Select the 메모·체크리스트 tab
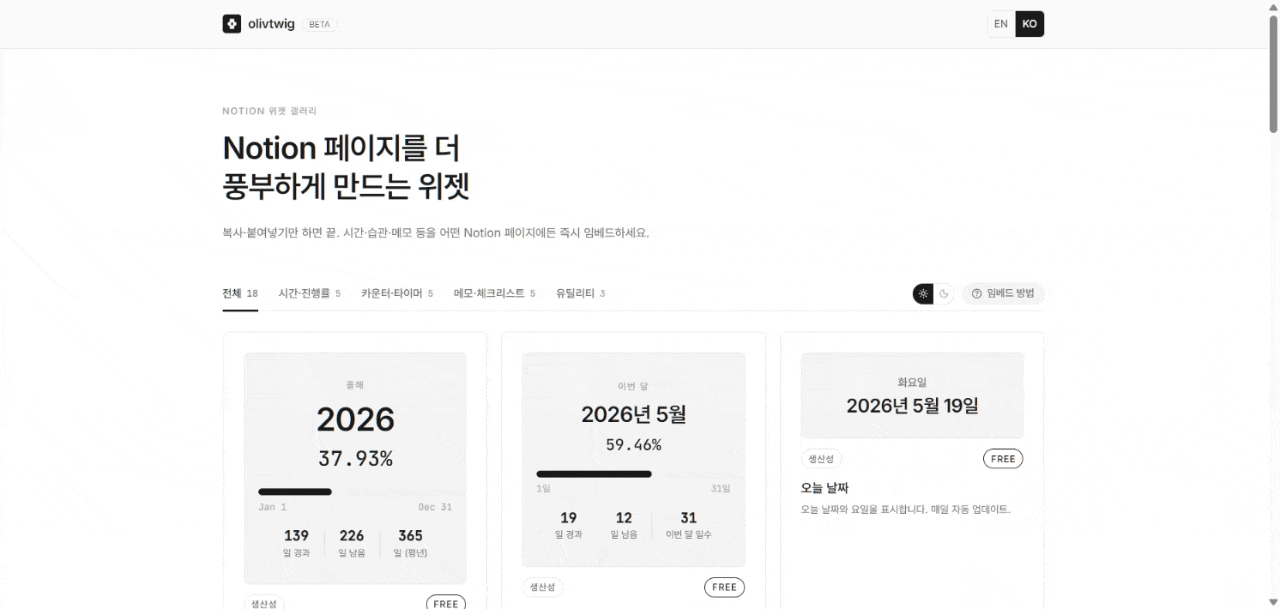1280x609 pixels. [494, 293]
